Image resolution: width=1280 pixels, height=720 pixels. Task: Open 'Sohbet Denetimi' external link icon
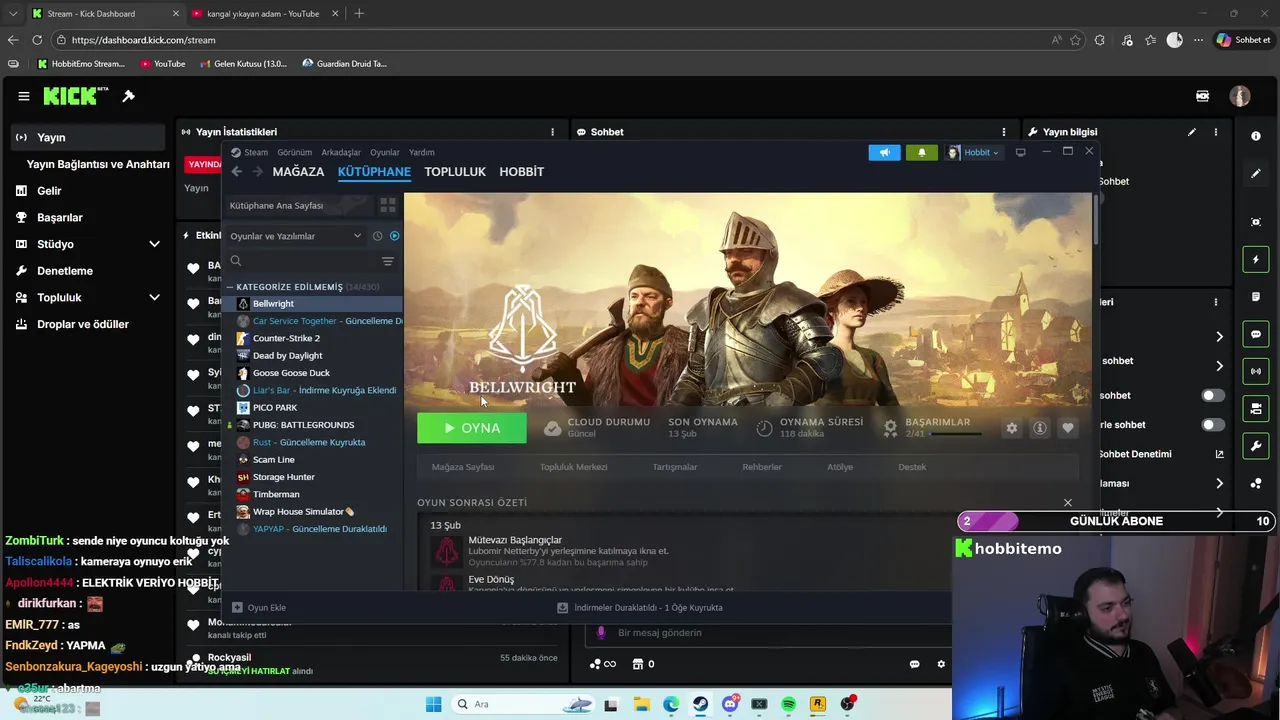coord(1219,454)
